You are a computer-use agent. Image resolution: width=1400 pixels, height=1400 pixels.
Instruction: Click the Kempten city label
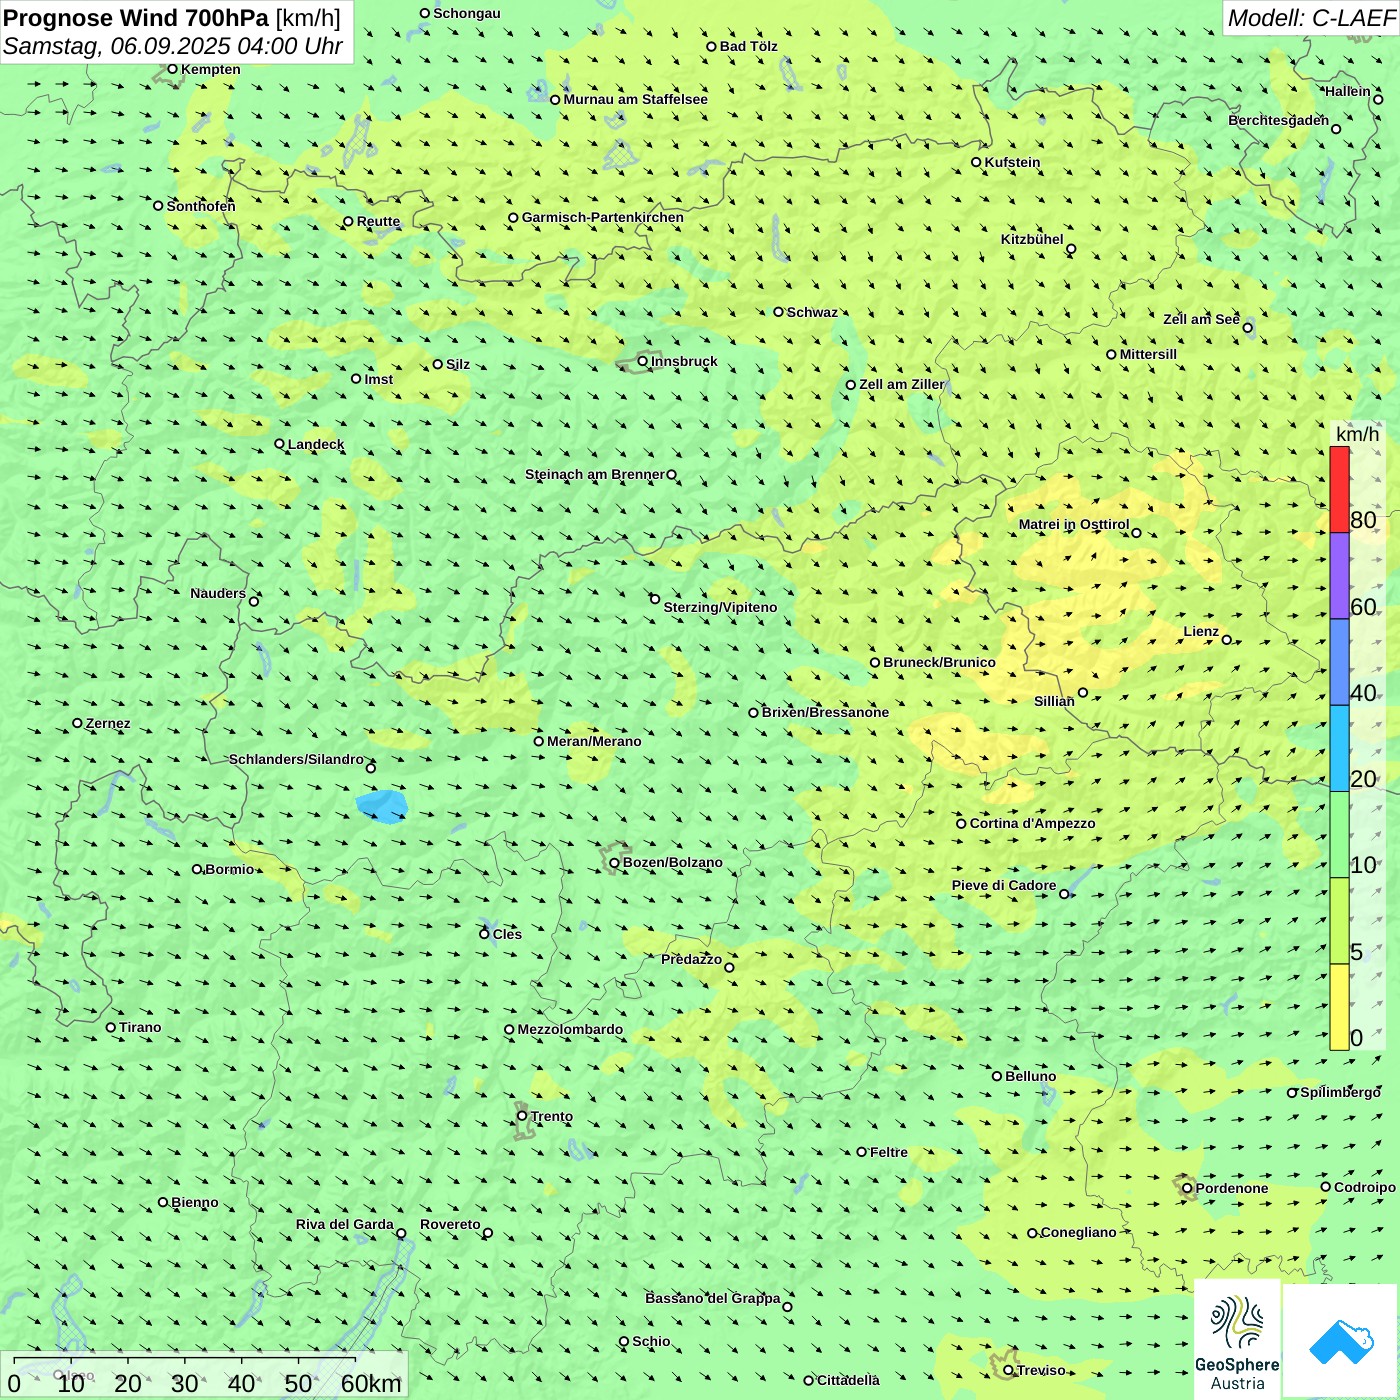(210, 69)
